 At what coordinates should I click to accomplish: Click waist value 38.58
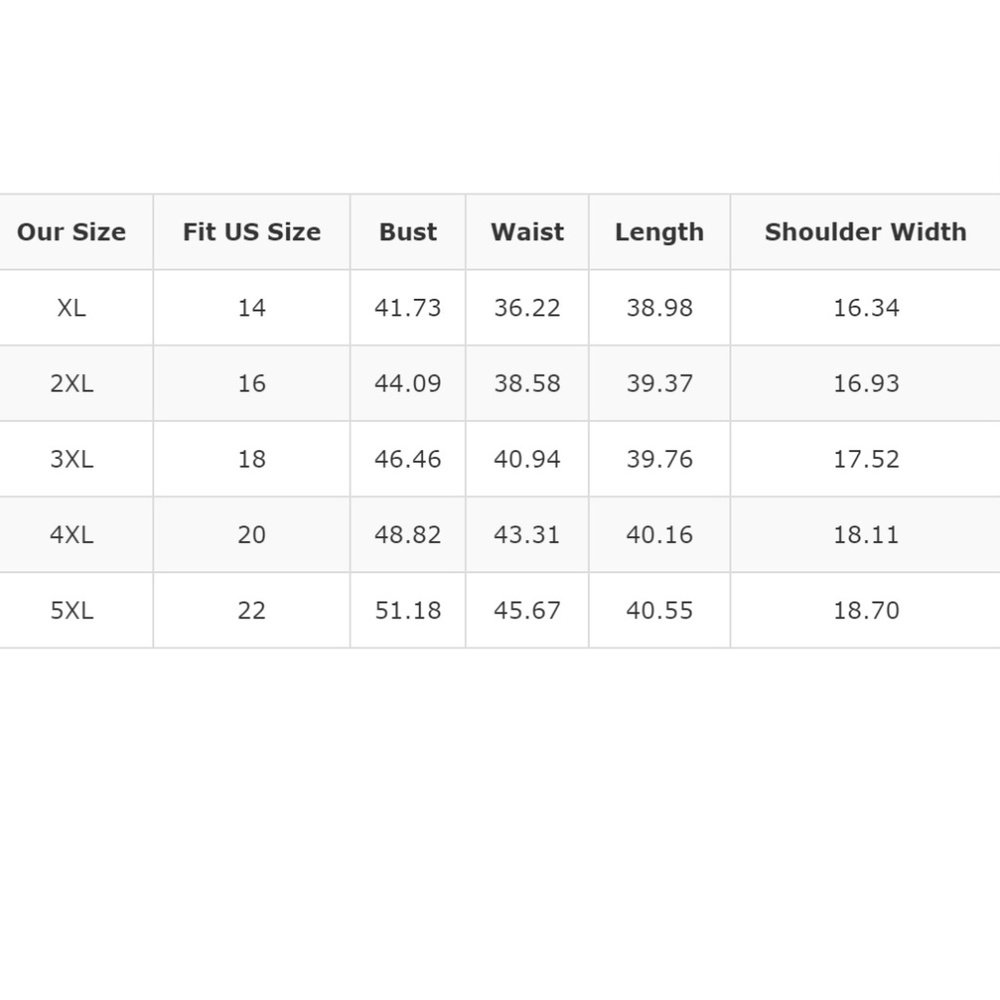pyautogui.click(x=527, y=384)
